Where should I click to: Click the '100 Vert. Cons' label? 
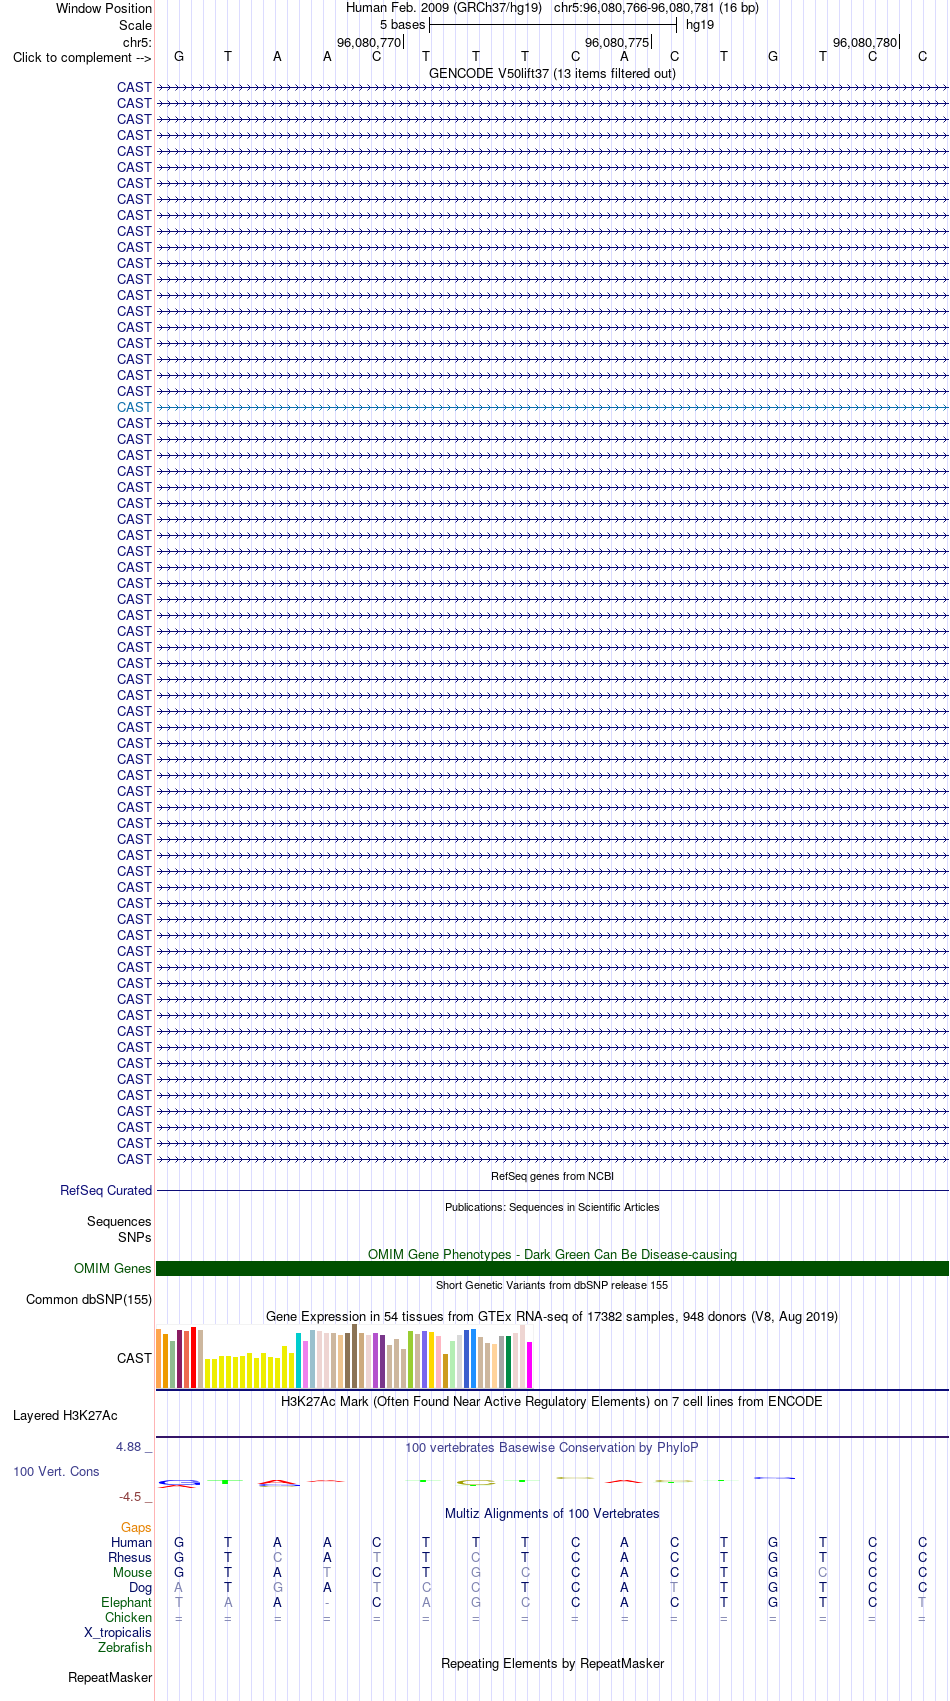coord(56,1471)
